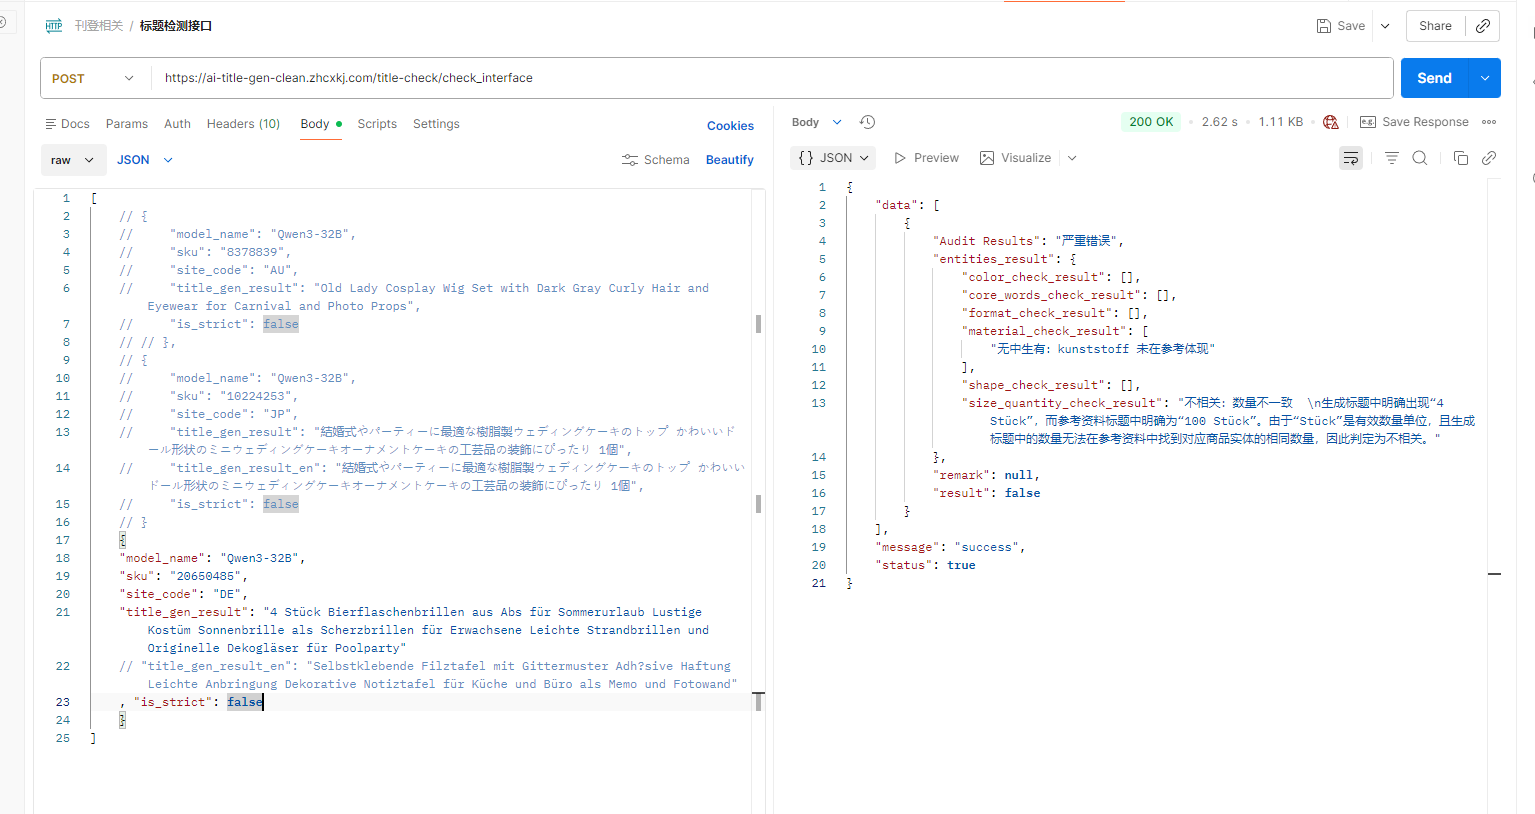Open the response more options ellipsis
The height and width of the screenshot is (814, 1535).
point(1489,122)
